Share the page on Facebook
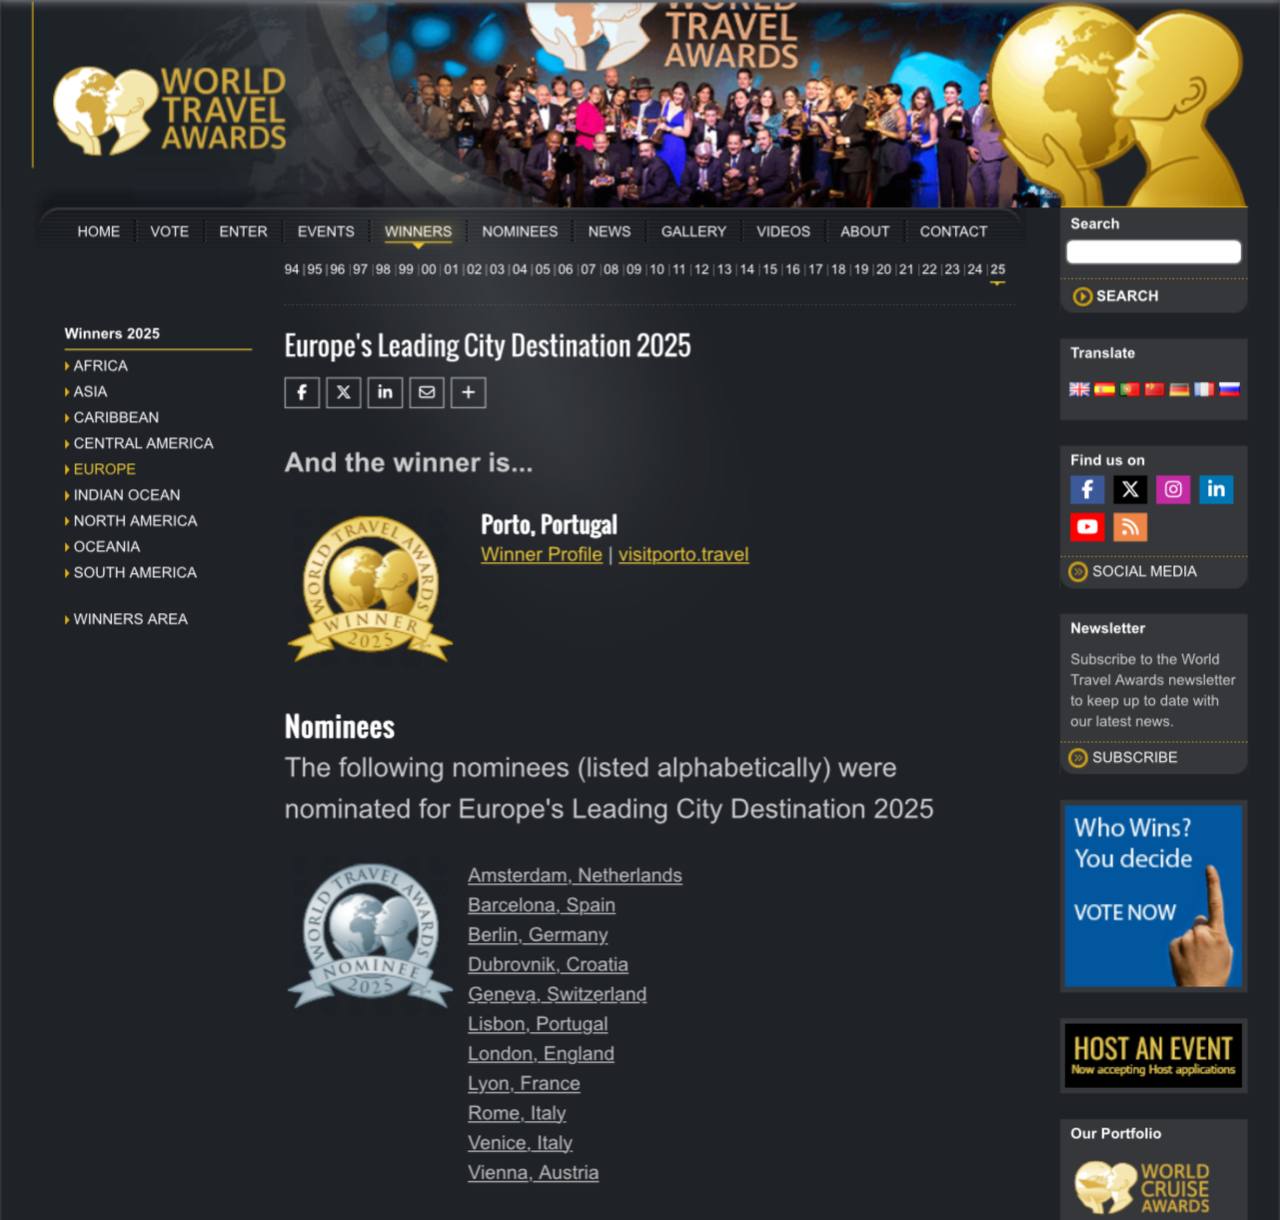 click(x=302, y=392)
